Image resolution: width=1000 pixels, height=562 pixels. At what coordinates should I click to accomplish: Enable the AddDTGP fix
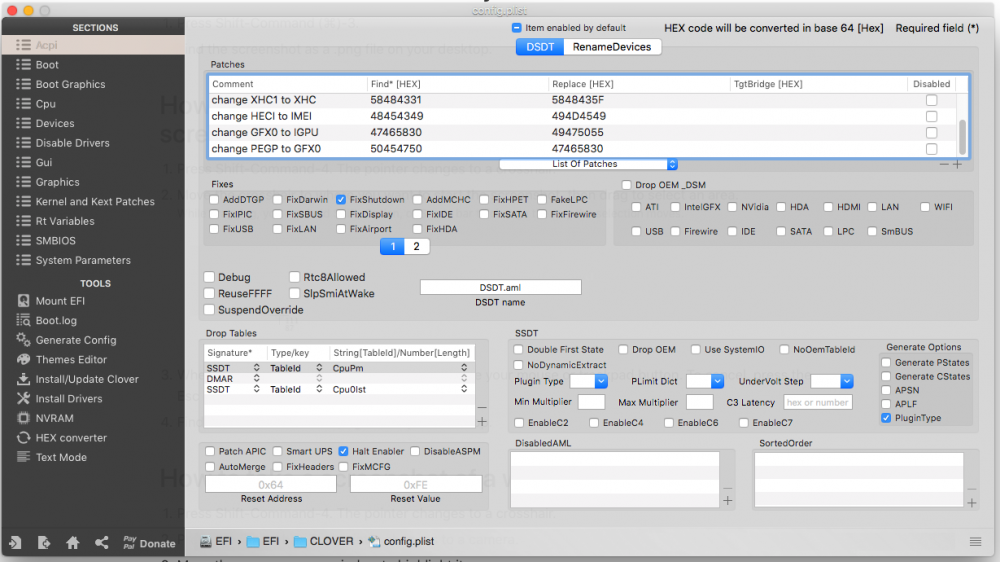tap(214, 200)
